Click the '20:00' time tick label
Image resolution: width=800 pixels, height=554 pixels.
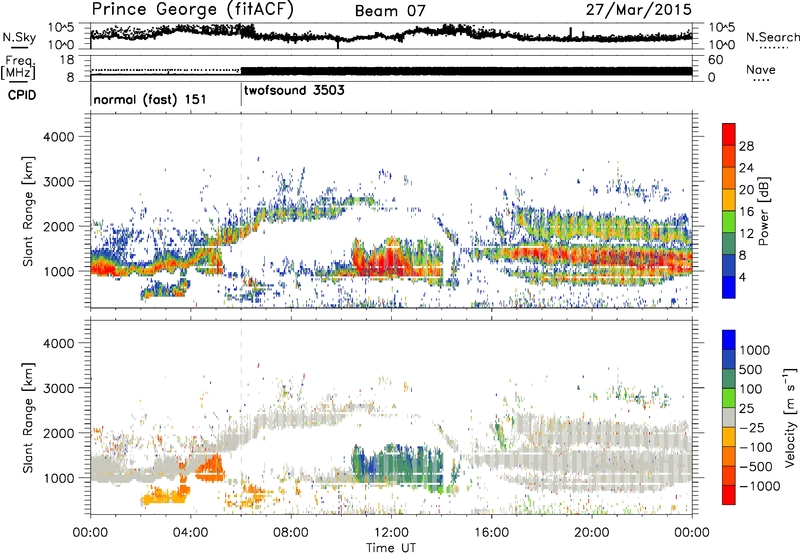click(592, 533)
